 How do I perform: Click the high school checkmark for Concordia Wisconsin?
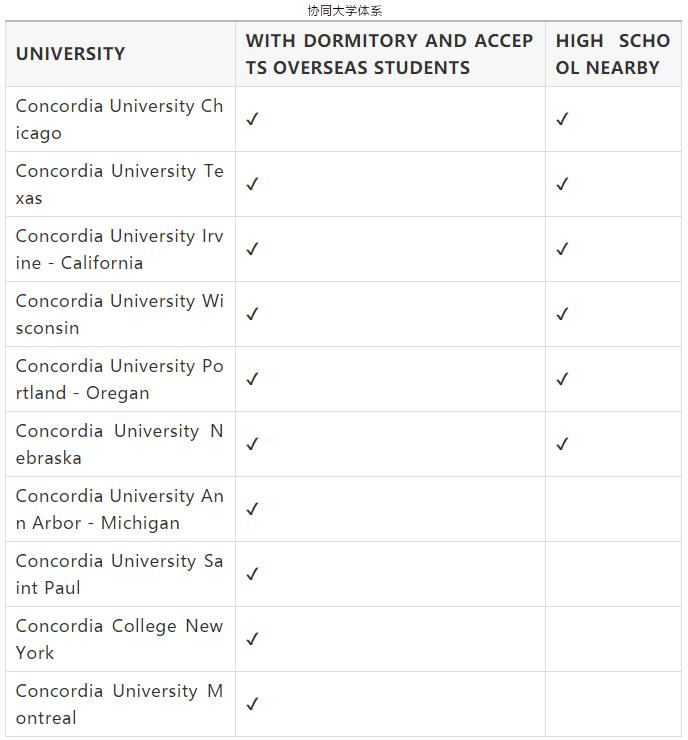(x=562, y=314)
